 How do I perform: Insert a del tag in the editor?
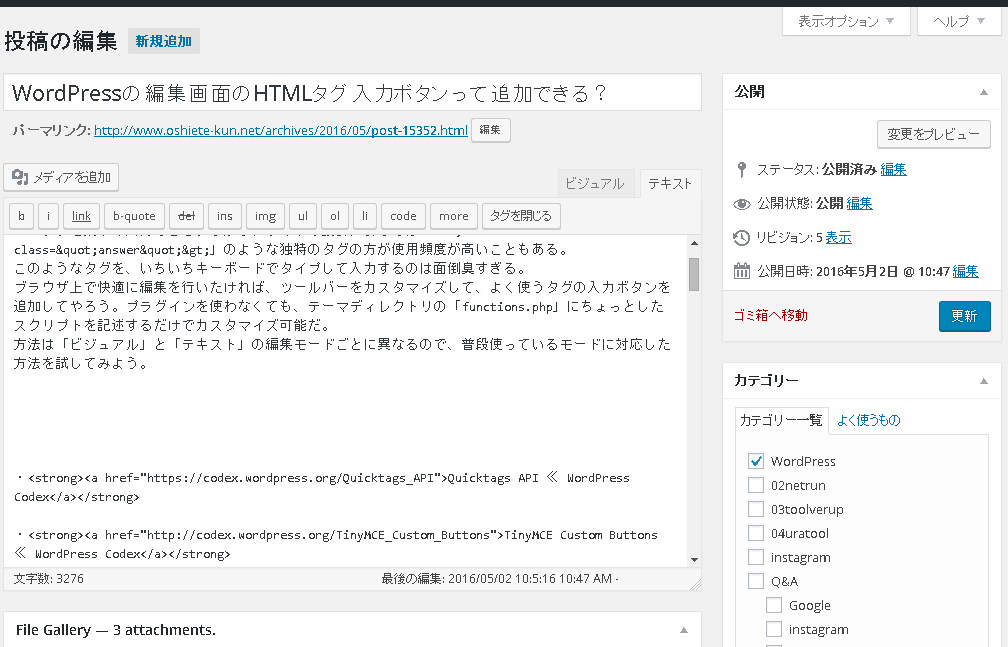[186, 216]
